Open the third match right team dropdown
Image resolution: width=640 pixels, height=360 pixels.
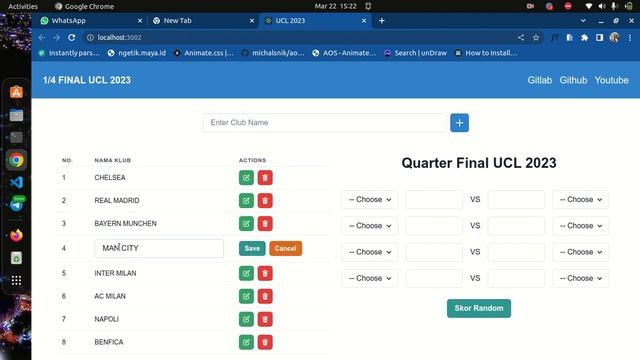[580, 252]
